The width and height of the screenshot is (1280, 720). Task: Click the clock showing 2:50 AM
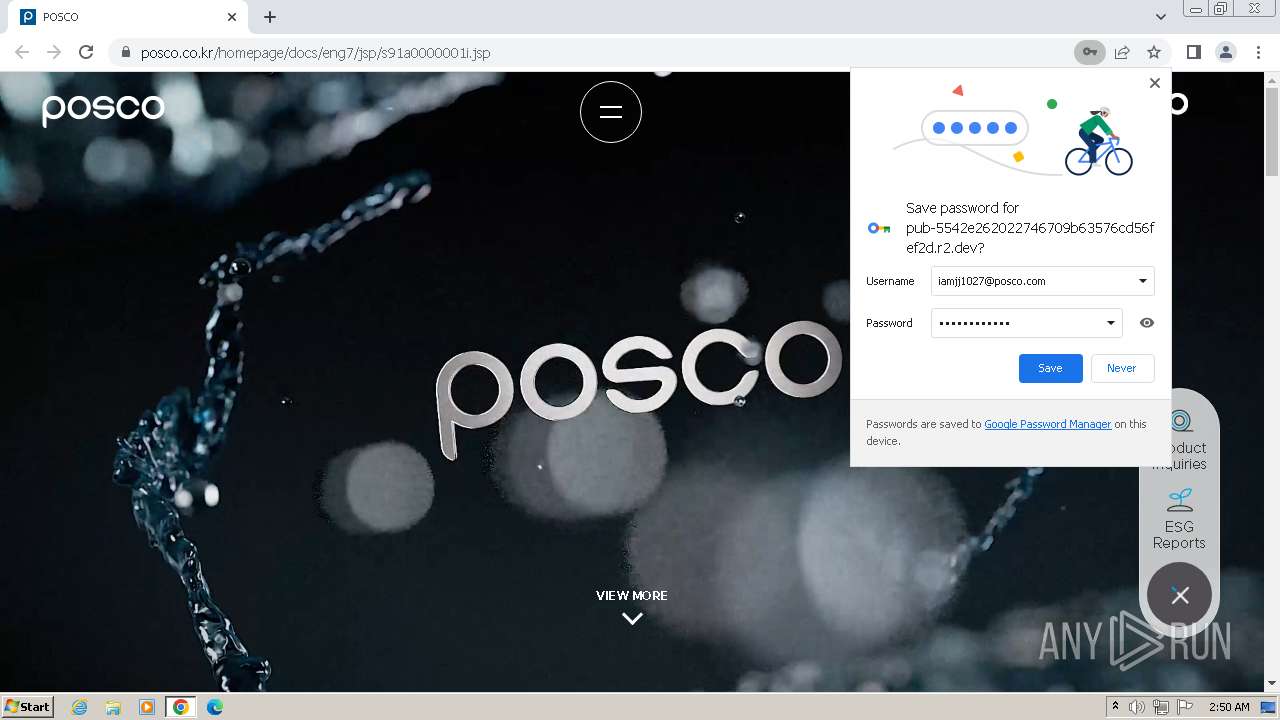pos(1229,707)
